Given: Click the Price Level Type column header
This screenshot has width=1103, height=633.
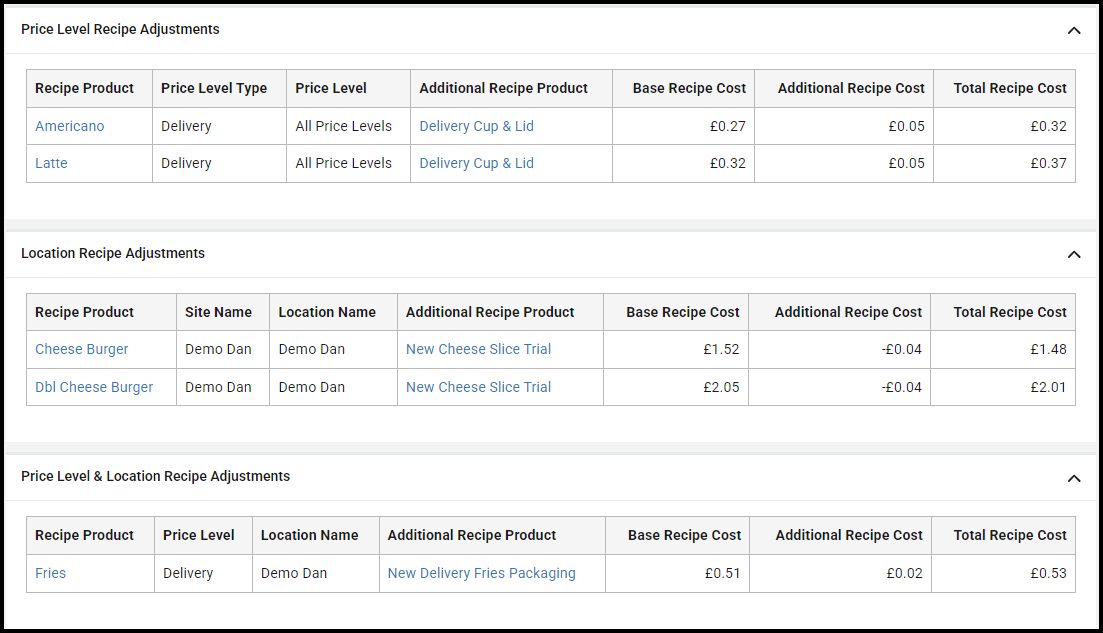Looking at the screenshot, I should click(x=214, y=88).
